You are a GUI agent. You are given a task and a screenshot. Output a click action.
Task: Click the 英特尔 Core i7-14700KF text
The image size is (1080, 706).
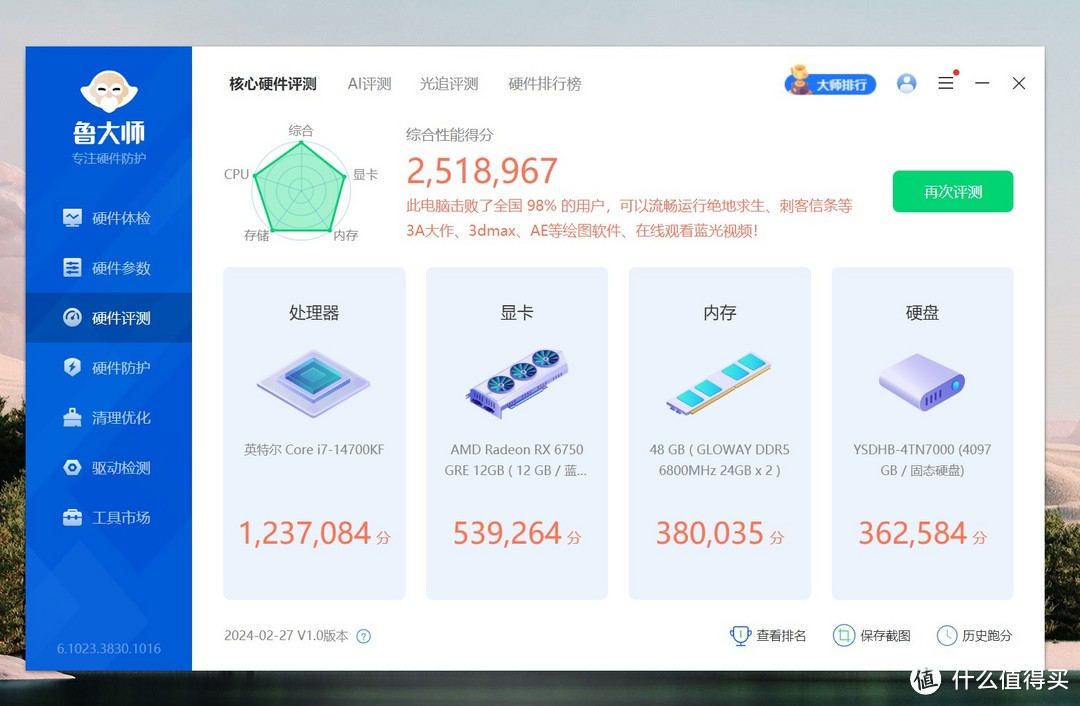point(313,450)
